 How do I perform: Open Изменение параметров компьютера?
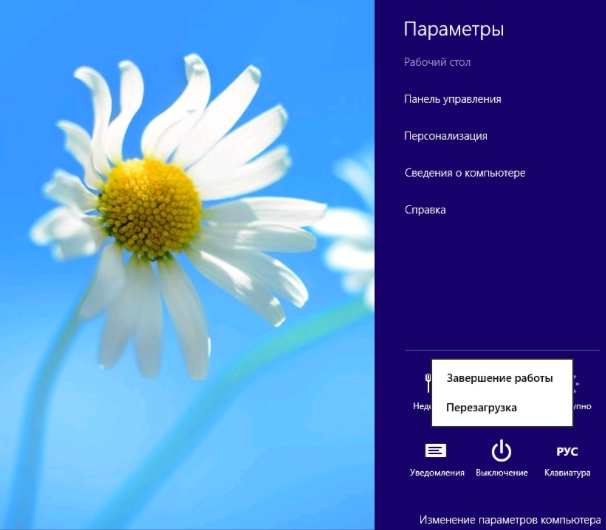[x=508, y=519]
